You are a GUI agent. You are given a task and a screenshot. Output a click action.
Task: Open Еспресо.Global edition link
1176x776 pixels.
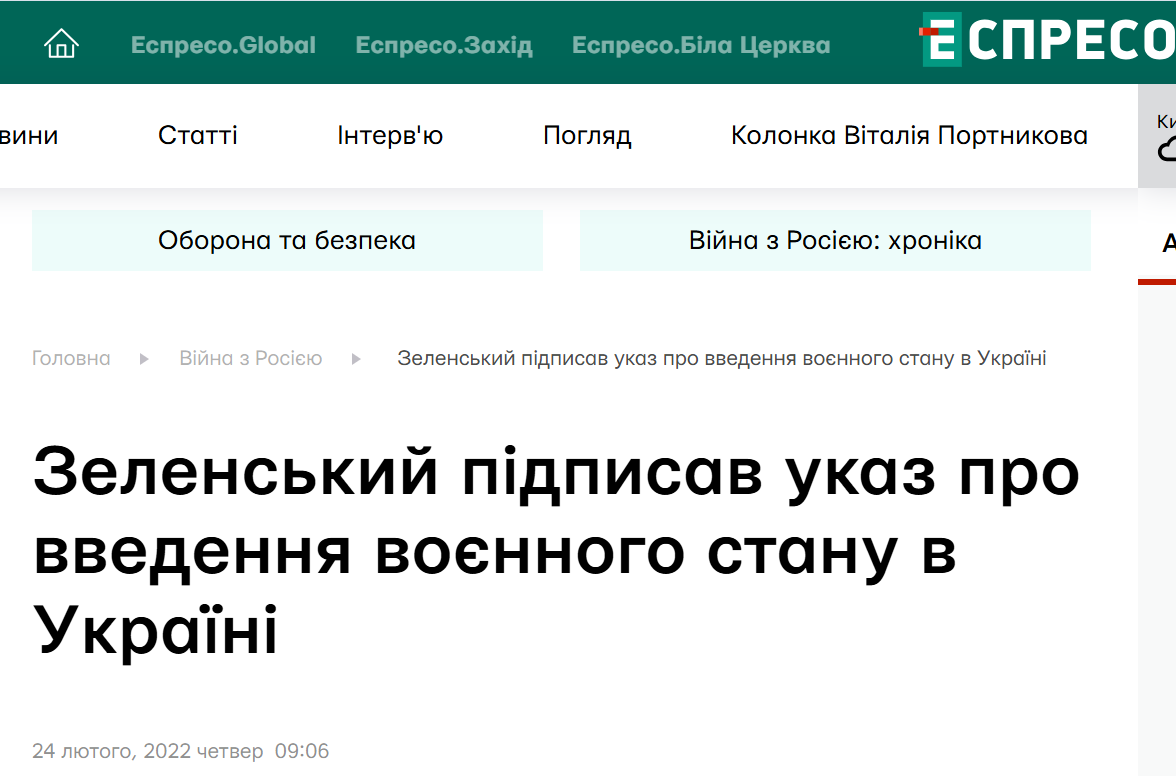pyautogui.click(x=223, y=45)
